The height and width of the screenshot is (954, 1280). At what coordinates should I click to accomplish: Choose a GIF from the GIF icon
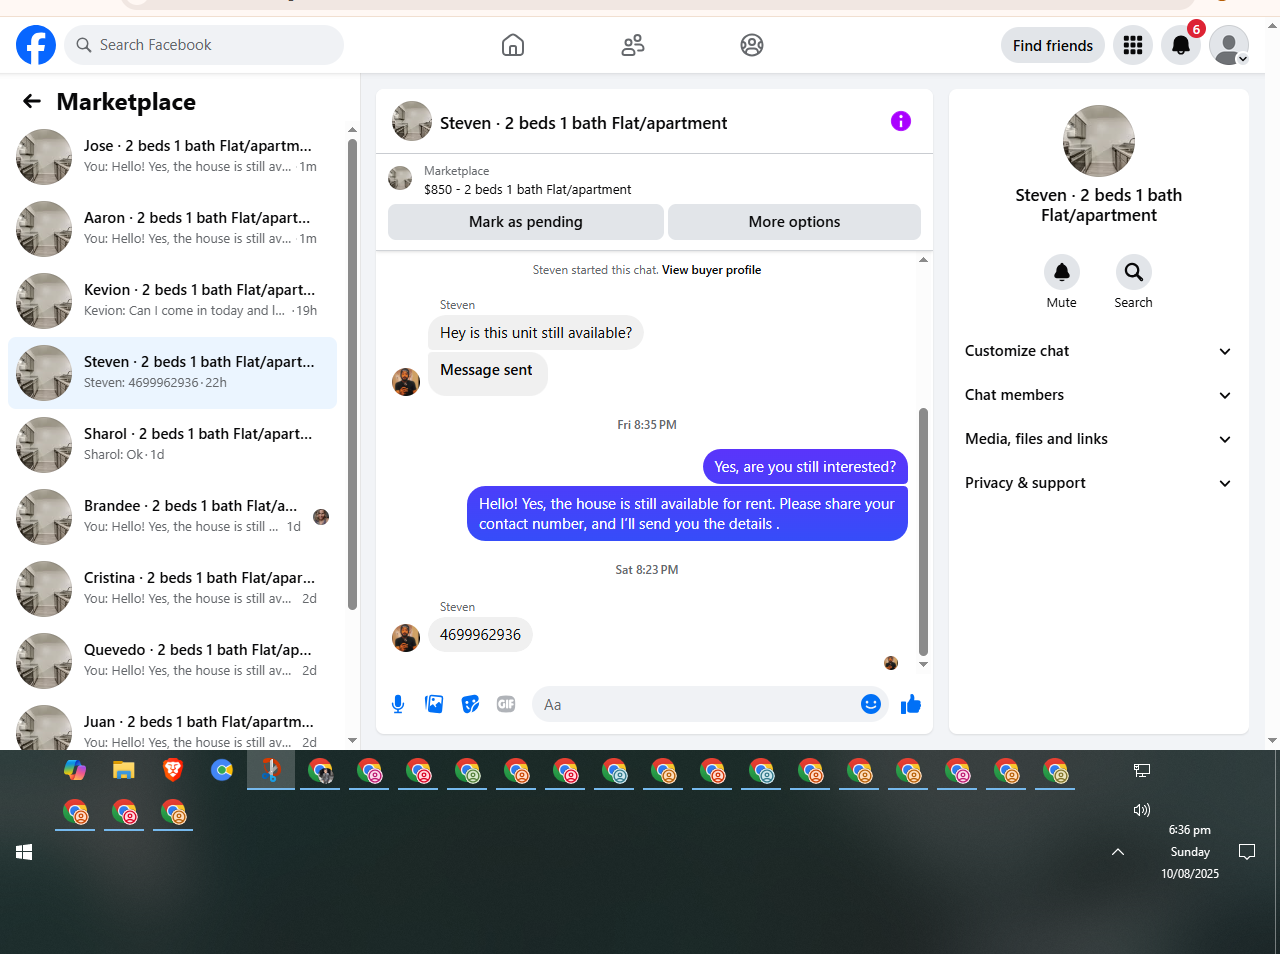(506, 704)
